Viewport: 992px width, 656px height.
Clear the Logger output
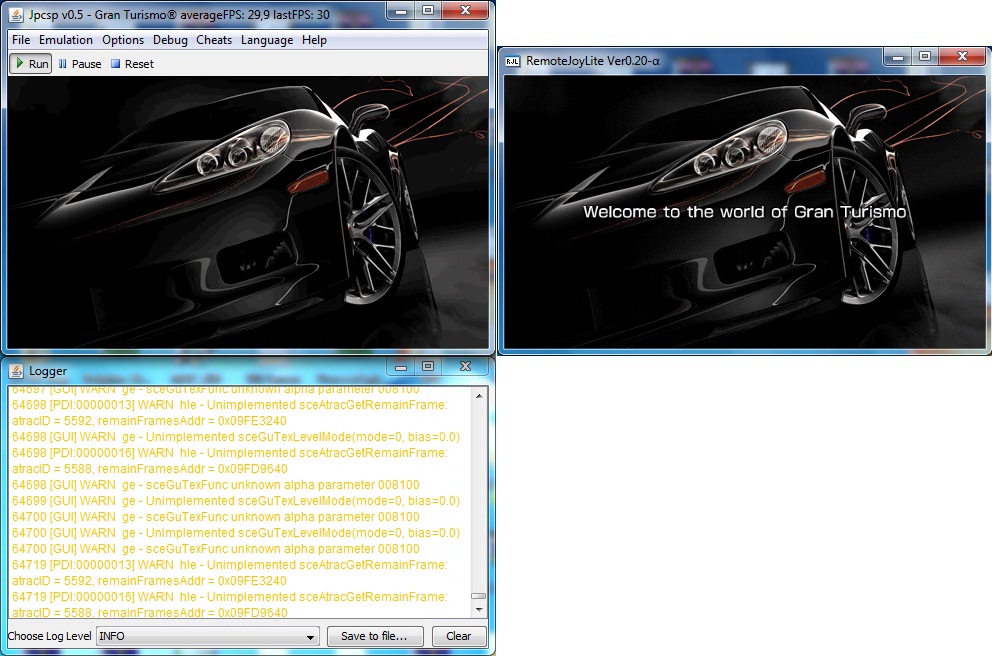458,636
